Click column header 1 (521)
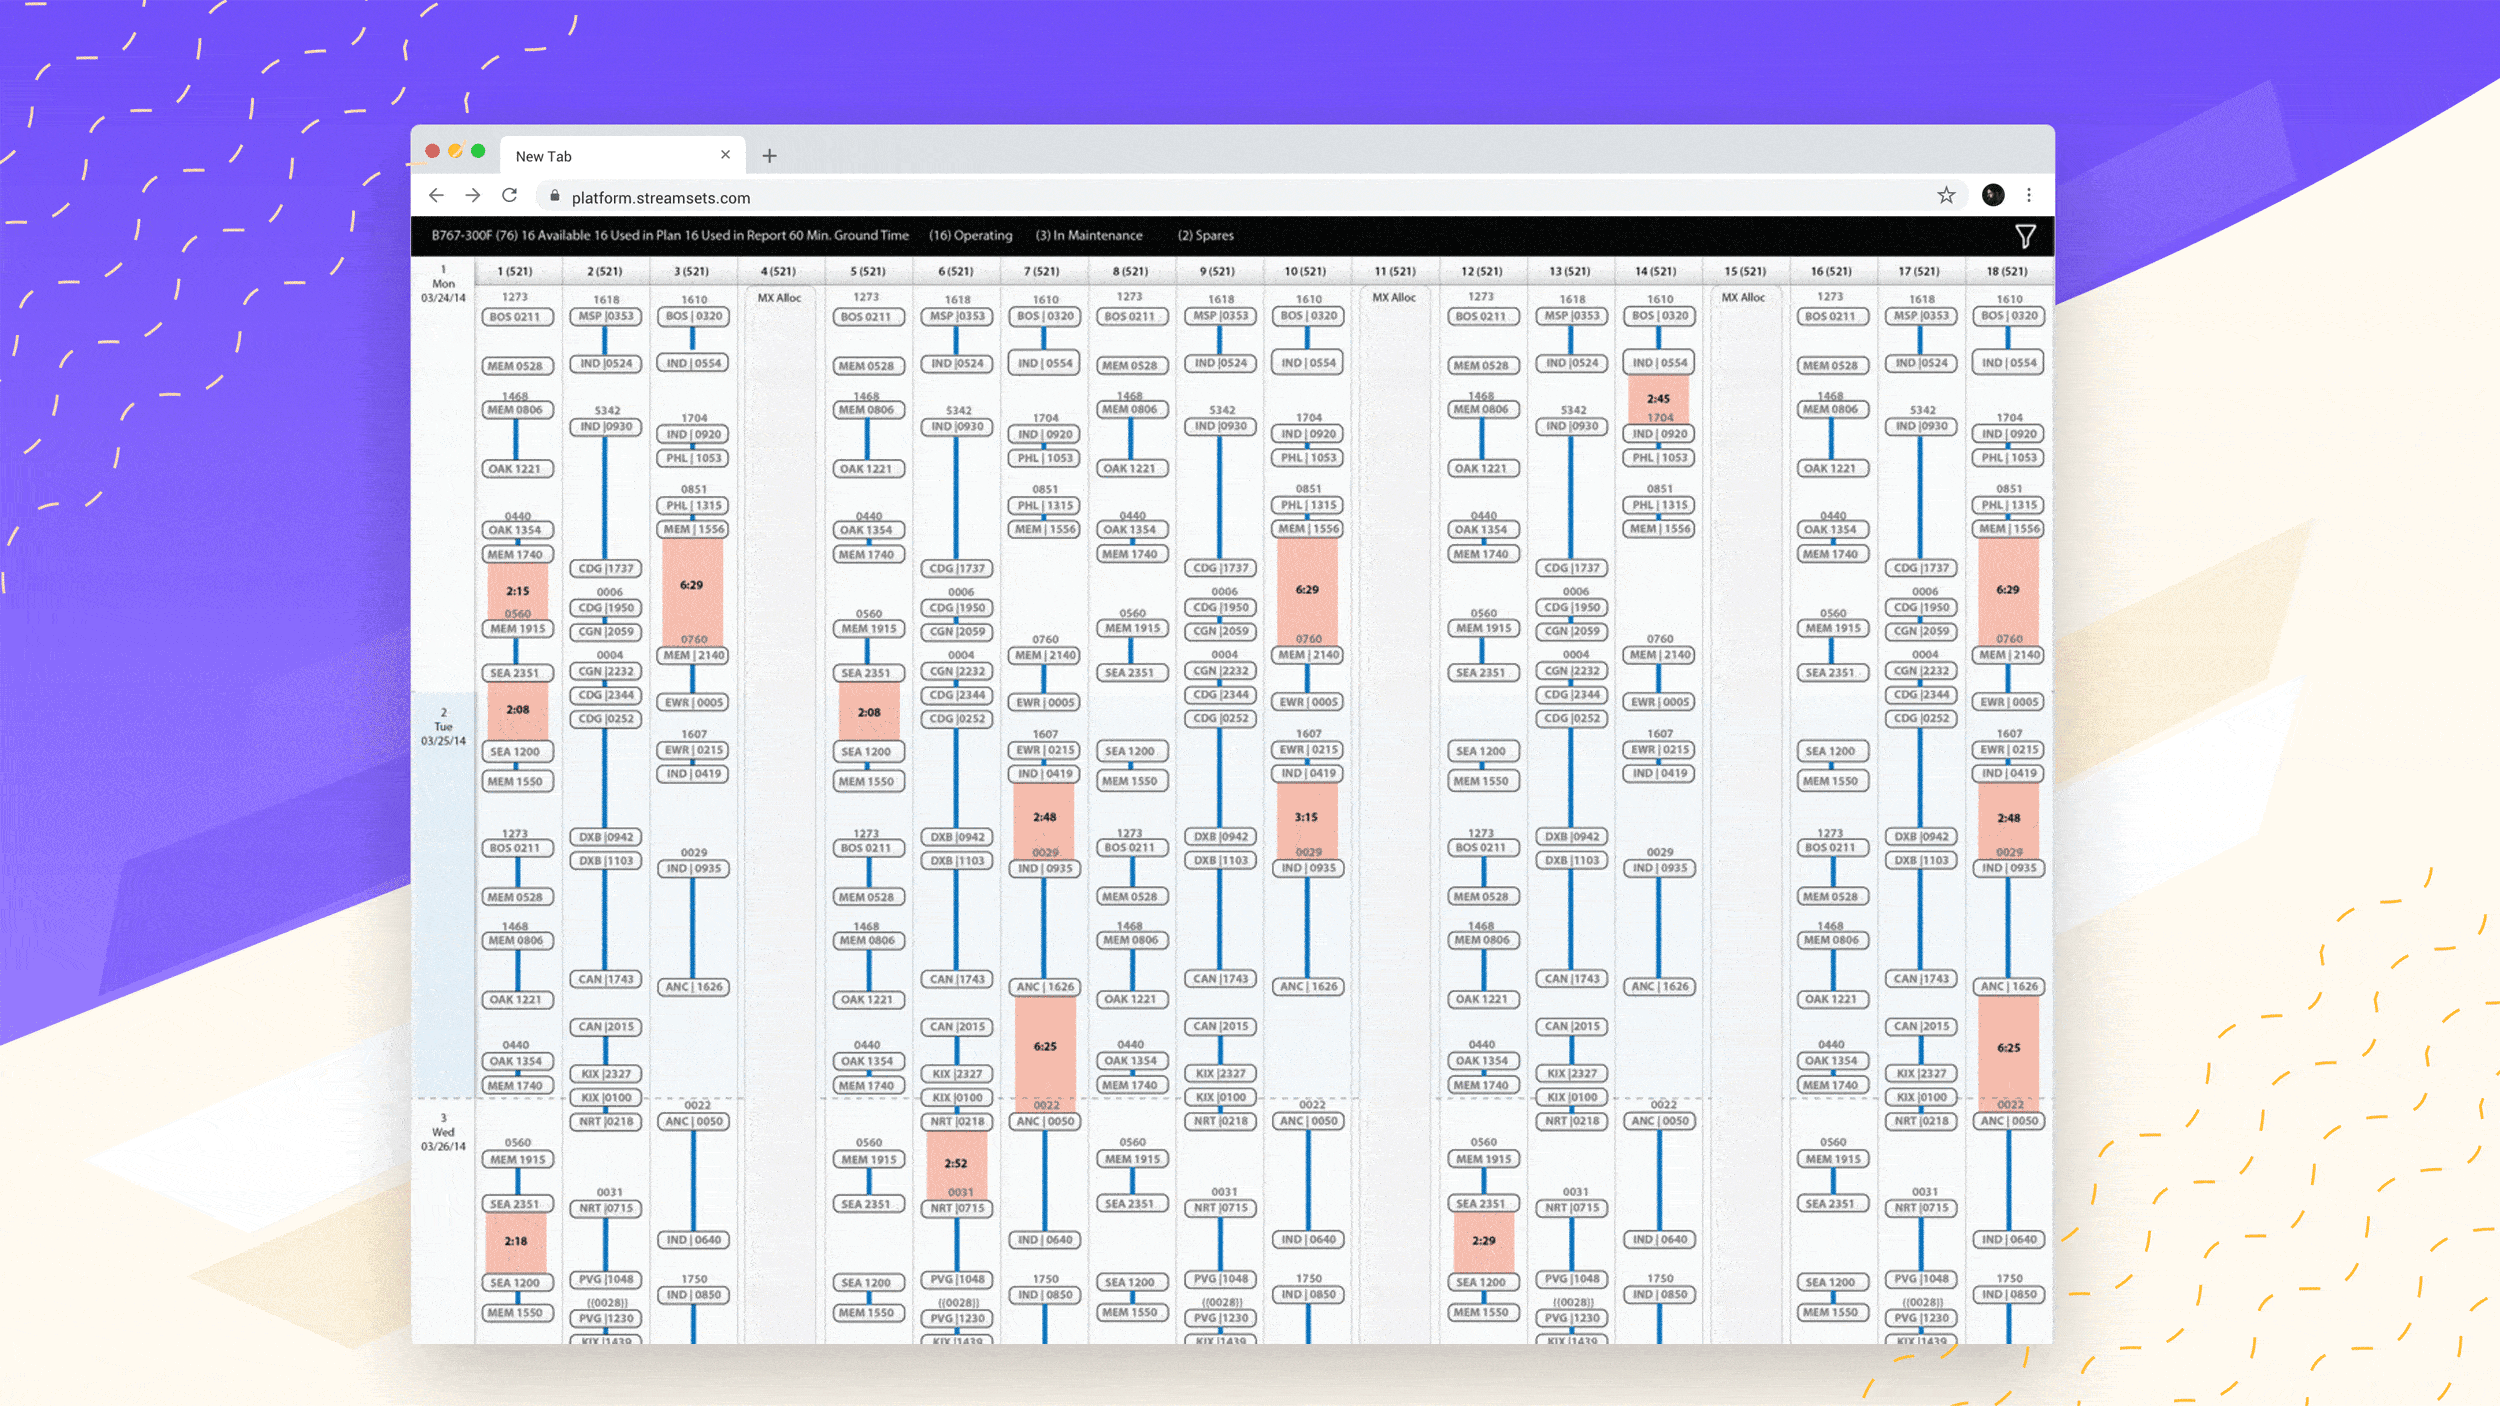Viewport: 2500px width, 1406px height. [515, 271]
